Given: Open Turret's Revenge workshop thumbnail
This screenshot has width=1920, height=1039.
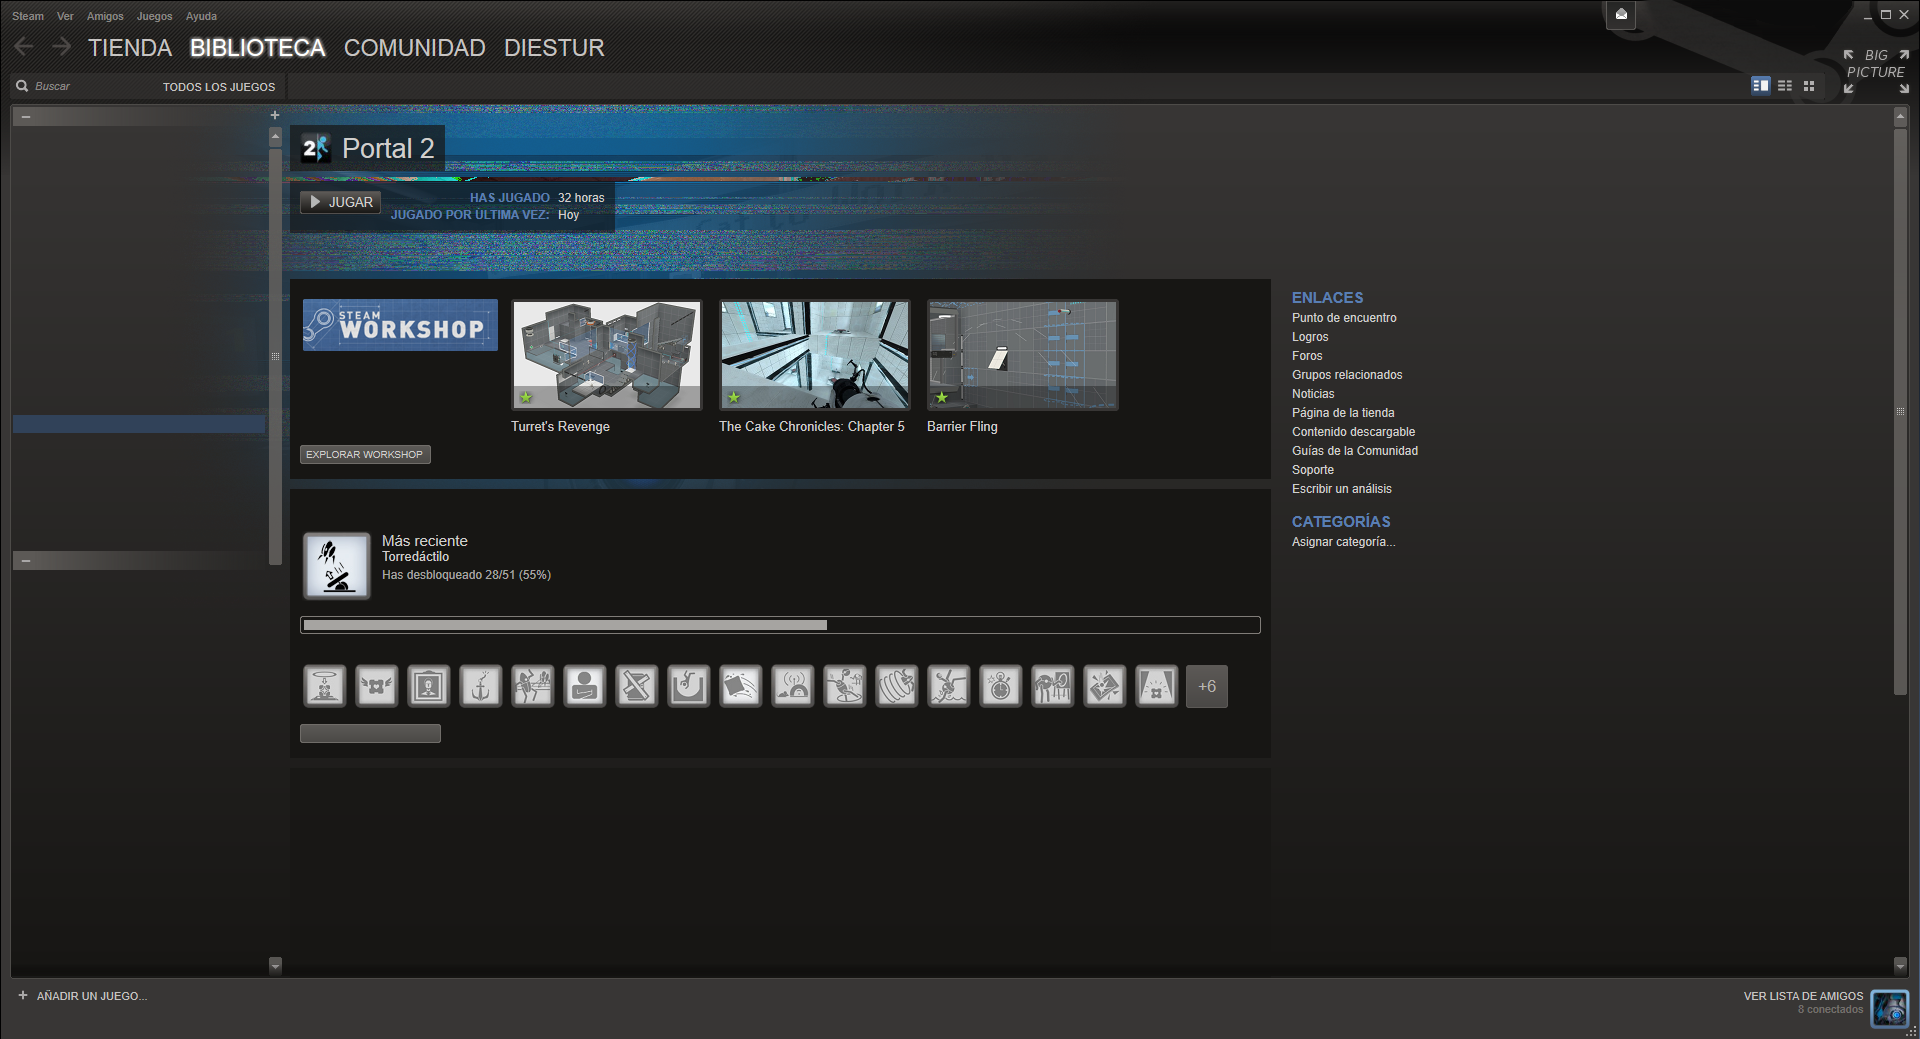Looking at the screenshot, I should click(607, 355).
